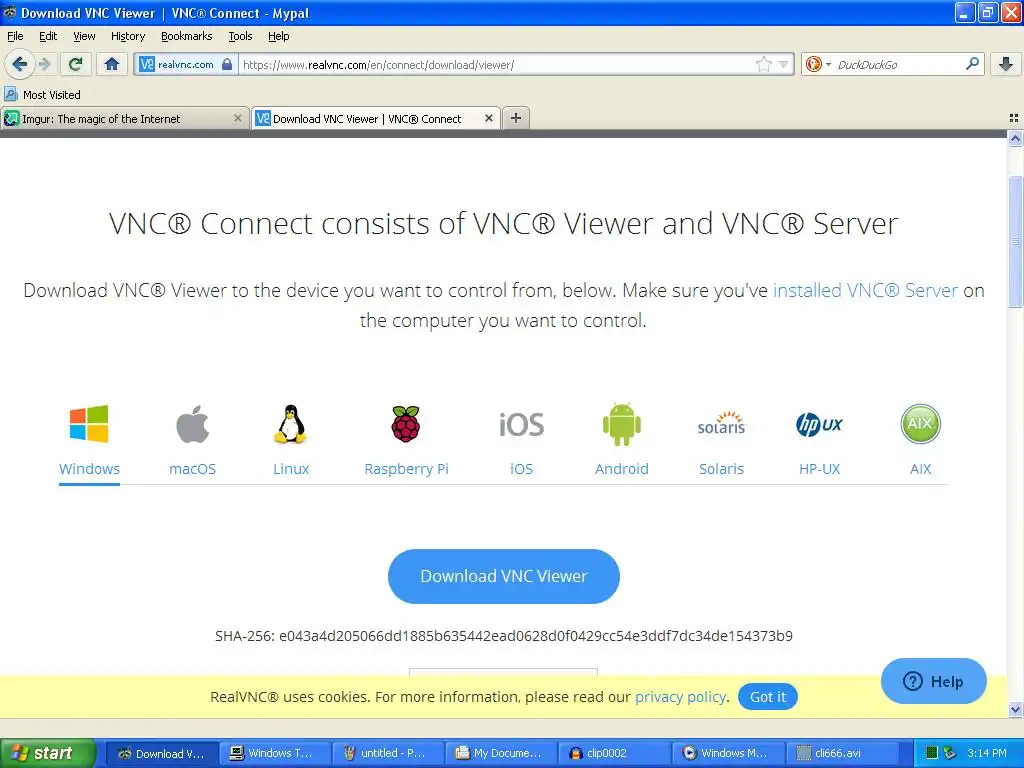This screenshot has height=768, width=1024.
Task: Switch to Windows Media Player taskbar item
Action: coord(728,753)
